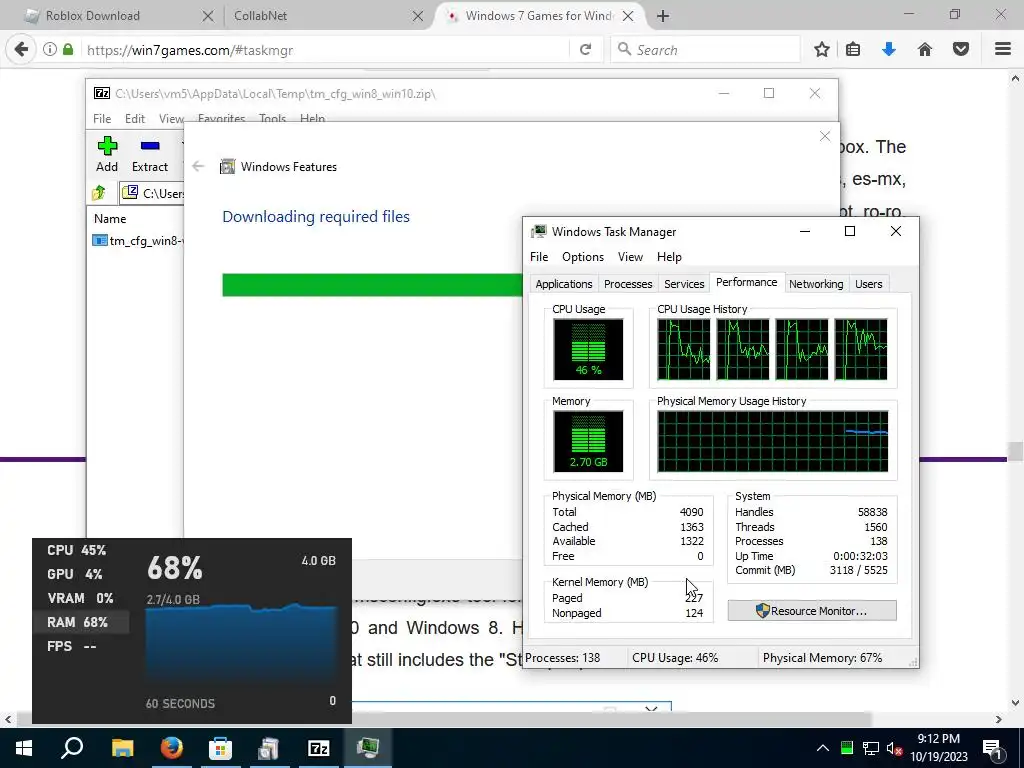The height and width of the screenshot is (768, 1024).
Task: Open Resource Monitor
Action: pyautogui.click(x=812, y=611)
